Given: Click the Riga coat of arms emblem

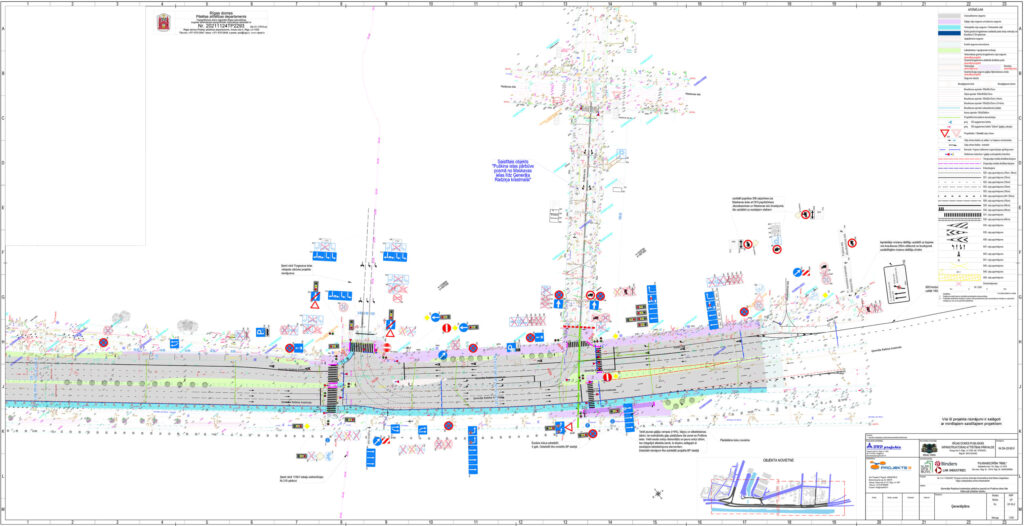Looking at the screenshot, I should [x=163, y=23].
